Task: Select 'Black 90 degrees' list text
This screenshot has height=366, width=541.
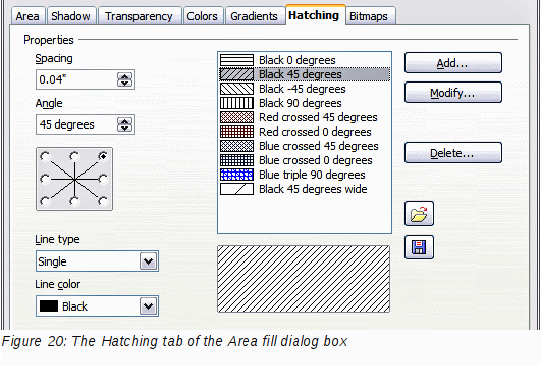Action: click(x=300, y=103)
